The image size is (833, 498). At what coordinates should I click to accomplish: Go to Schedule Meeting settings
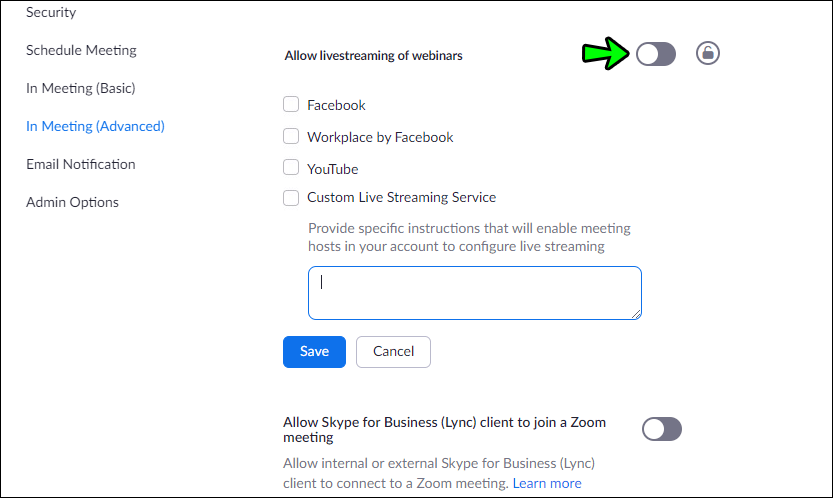point(81,50)
